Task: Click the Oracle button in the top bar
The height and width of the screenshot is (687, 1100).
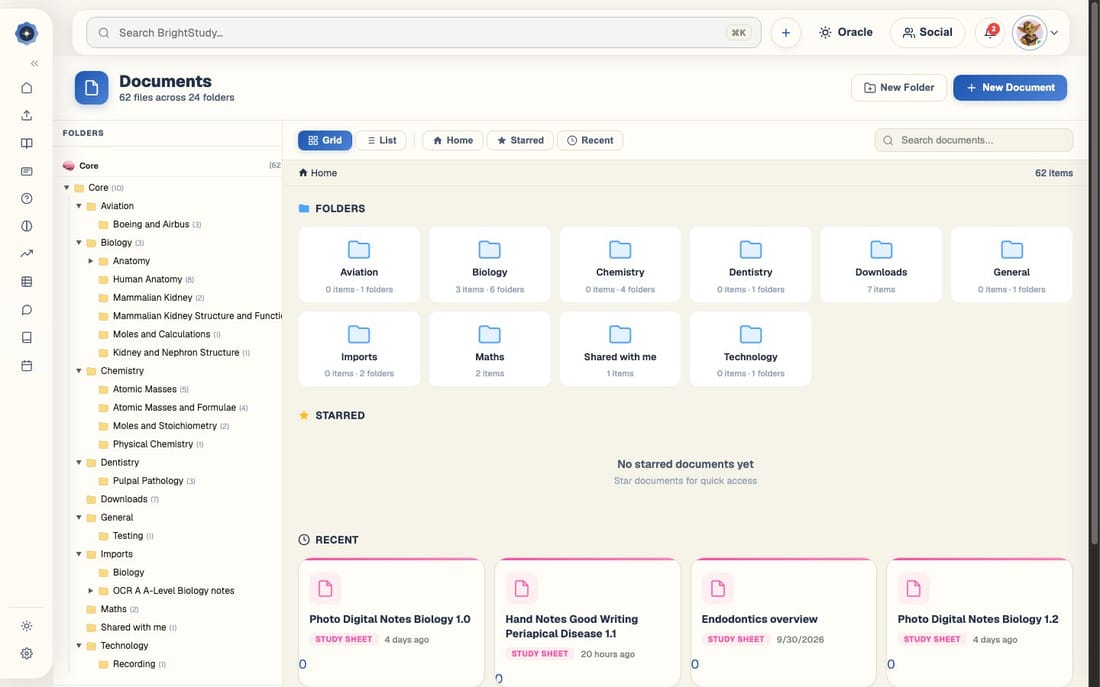Action: [845, 32]
